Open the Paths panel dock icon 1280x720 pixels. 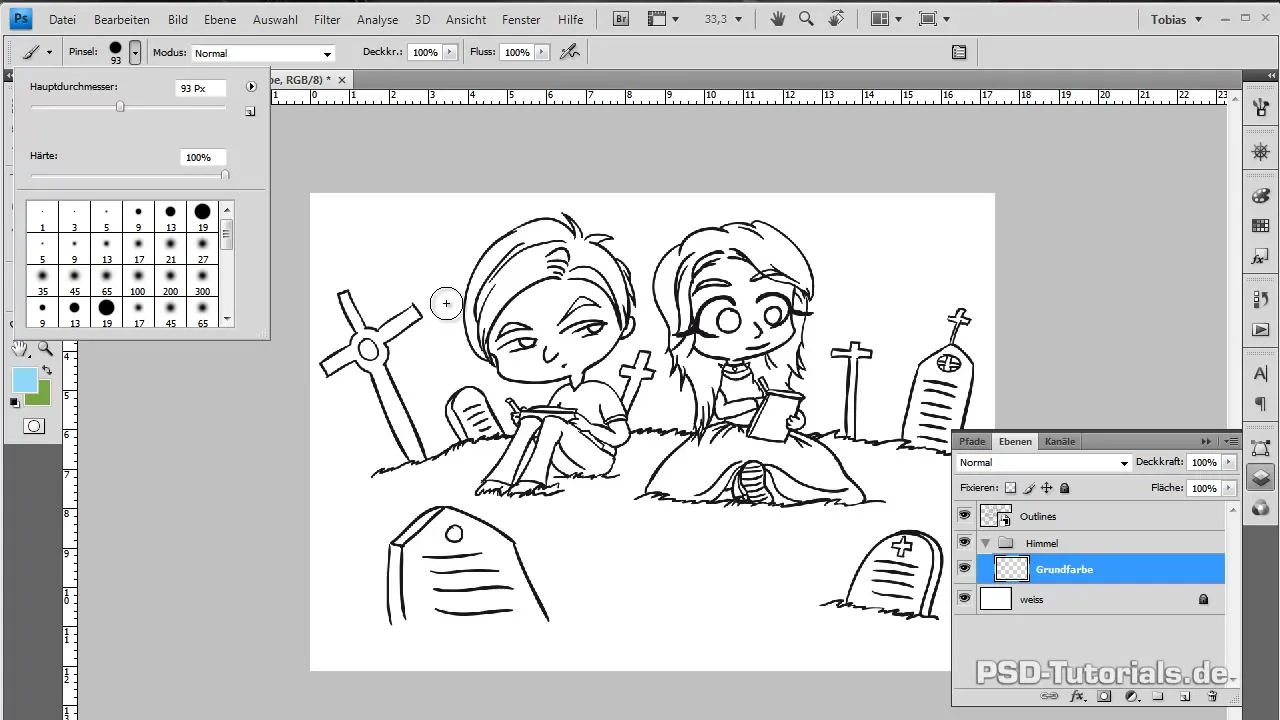point(1260,449)
